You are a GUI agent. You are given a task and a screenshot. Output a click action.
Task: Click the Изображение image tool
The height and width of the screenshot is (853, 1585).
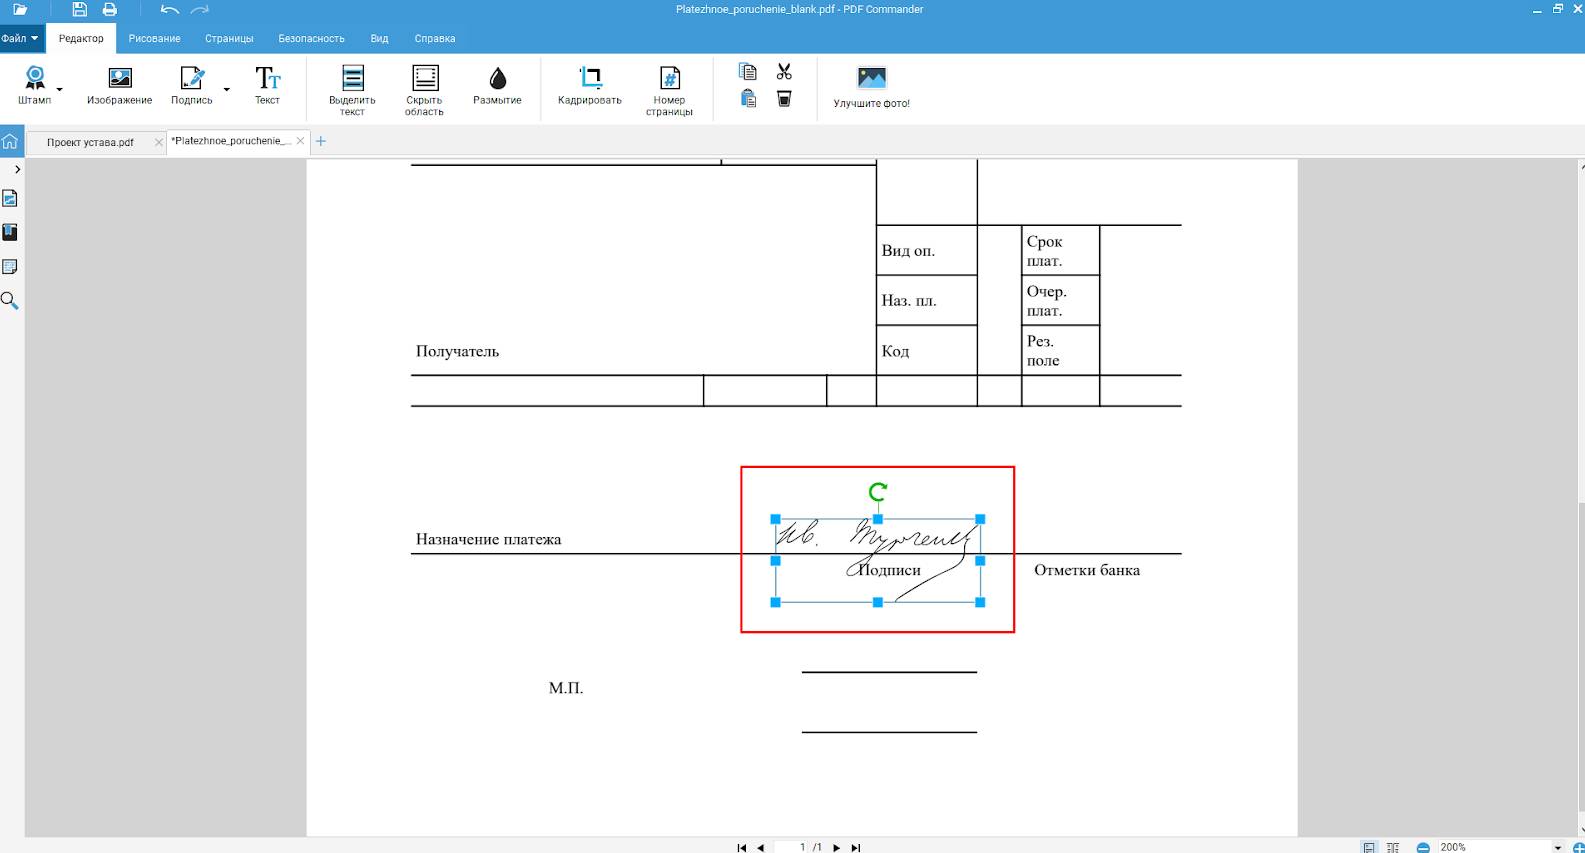pos(120,85)
